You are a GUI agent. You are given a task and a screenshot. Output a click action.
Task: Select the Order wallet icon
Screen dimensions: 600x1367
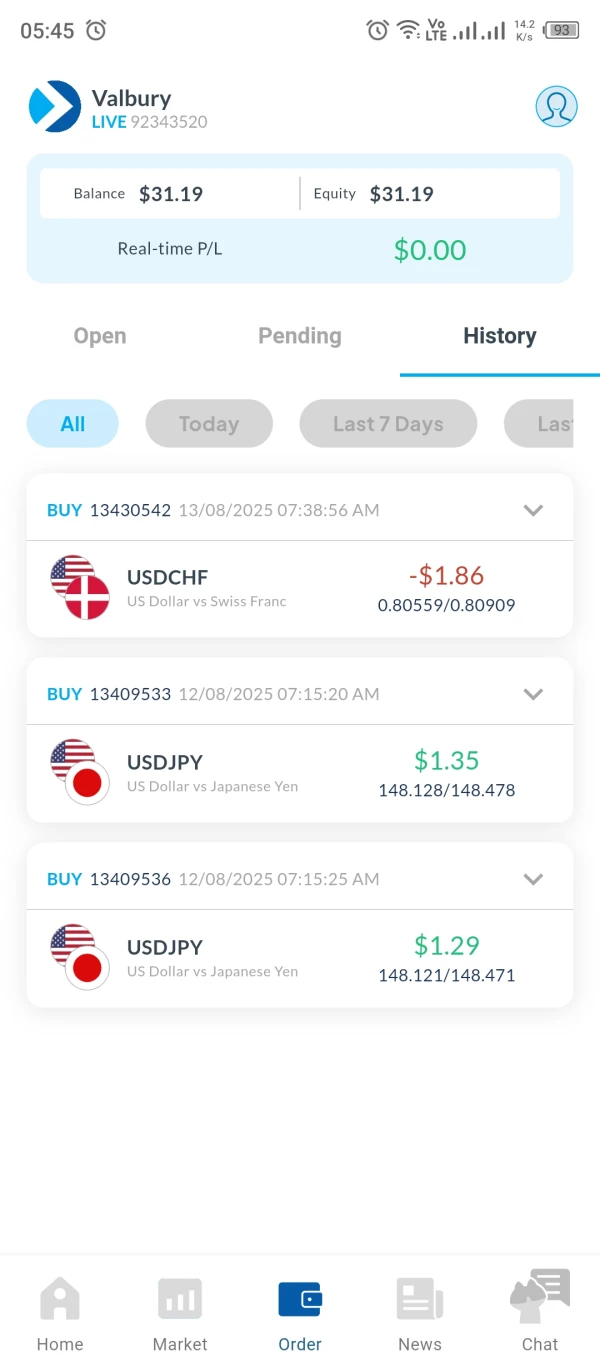coord(300,1300)
